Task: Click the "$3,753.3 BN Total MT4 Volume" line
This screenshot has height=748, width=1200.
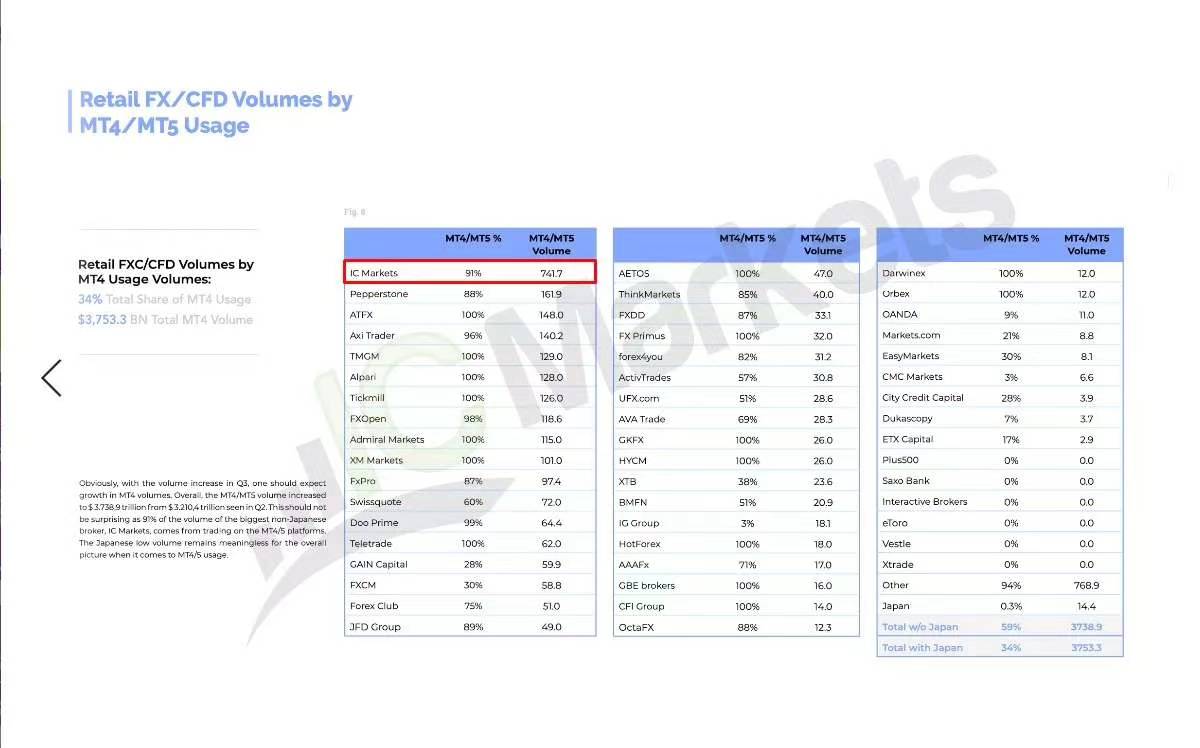Action: tap(166, 320)
